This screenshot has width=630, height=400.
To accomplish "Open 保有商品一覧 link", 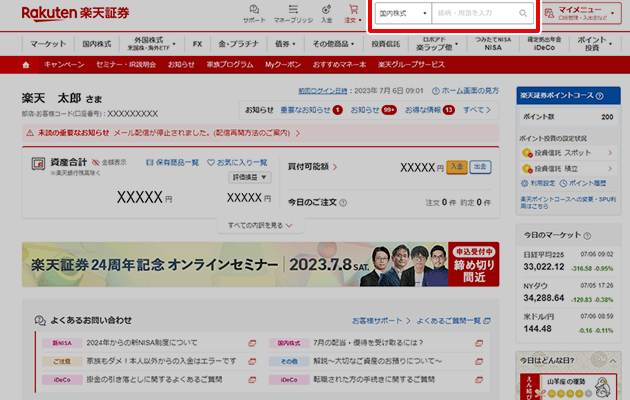I will pos(172,162).
